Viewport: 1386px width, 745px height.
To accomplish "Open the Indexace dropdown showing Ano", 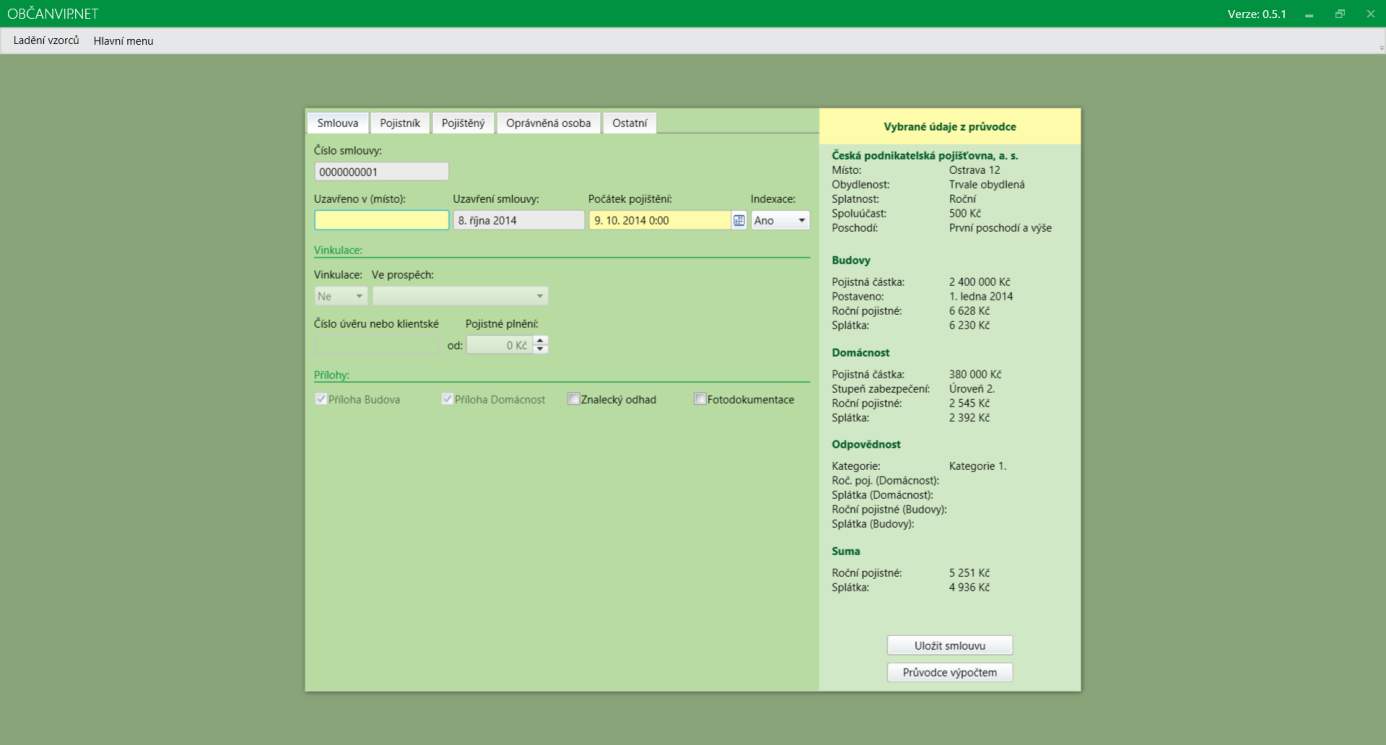I will [780, 220].
